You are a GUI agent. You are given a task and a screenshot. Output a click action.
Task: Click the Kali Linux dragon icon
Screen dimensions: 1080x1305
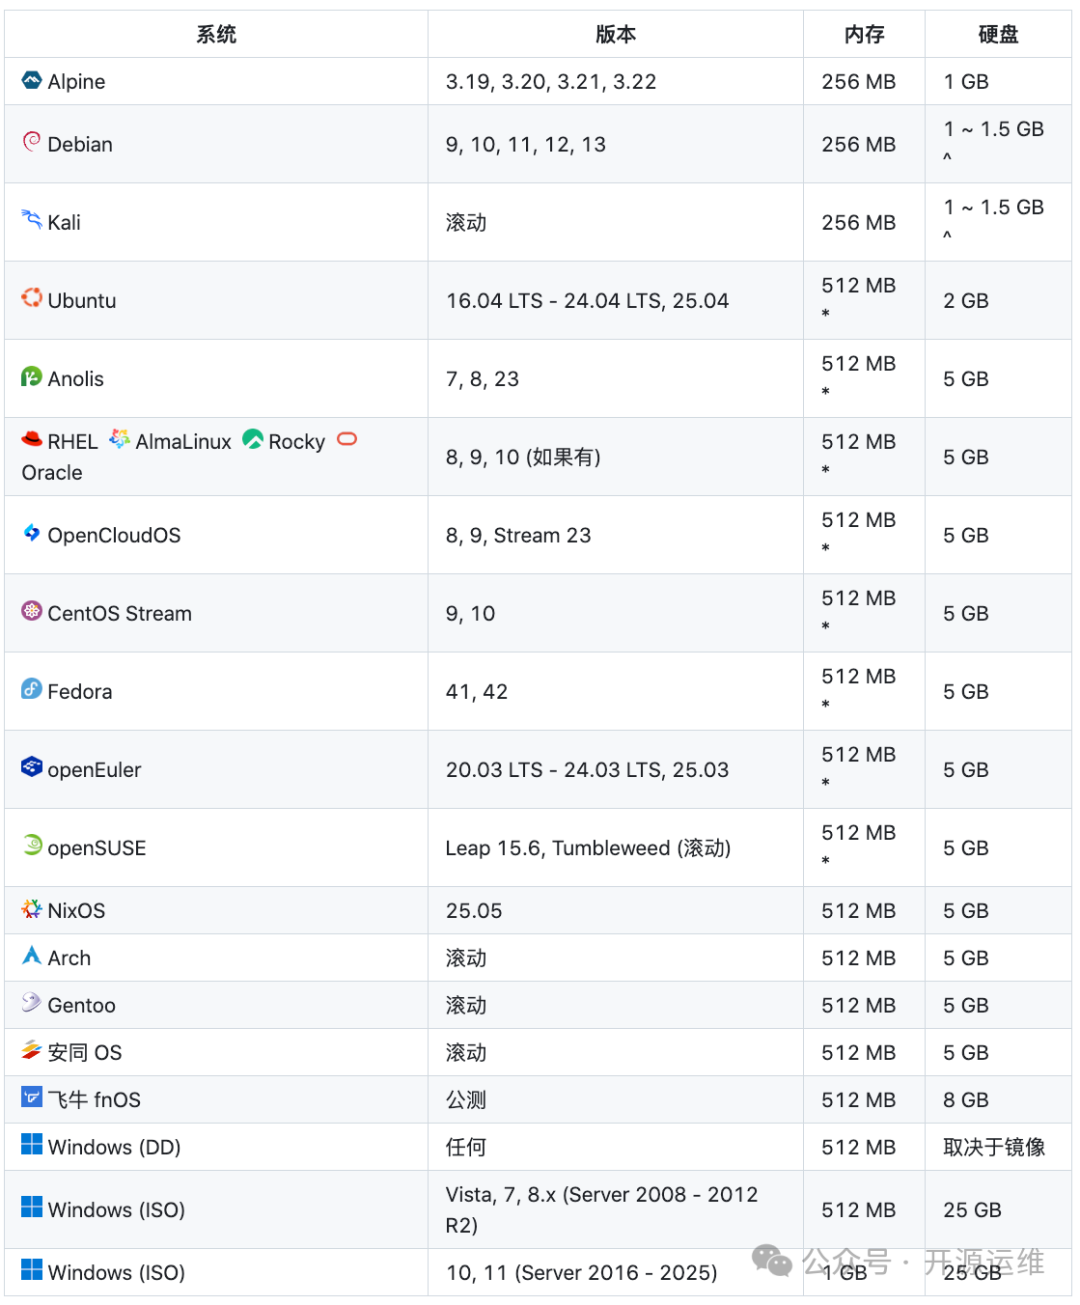coord(30,221)
